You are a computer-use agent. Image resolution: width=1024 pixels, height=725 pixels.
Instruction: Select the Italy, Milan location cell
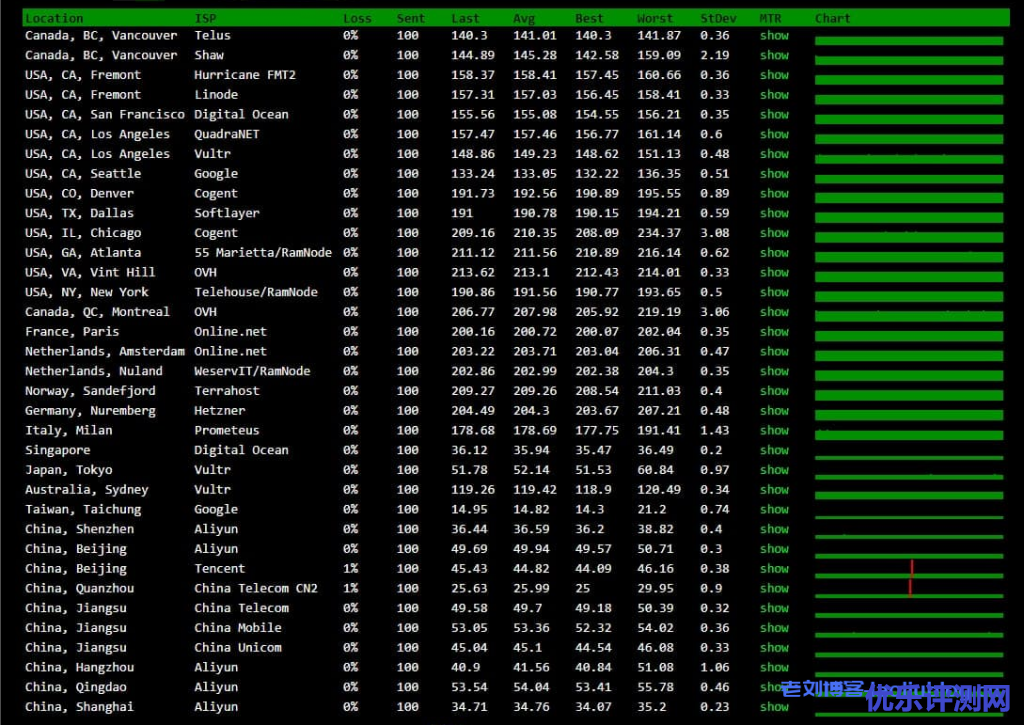click(x=69, y=430)
